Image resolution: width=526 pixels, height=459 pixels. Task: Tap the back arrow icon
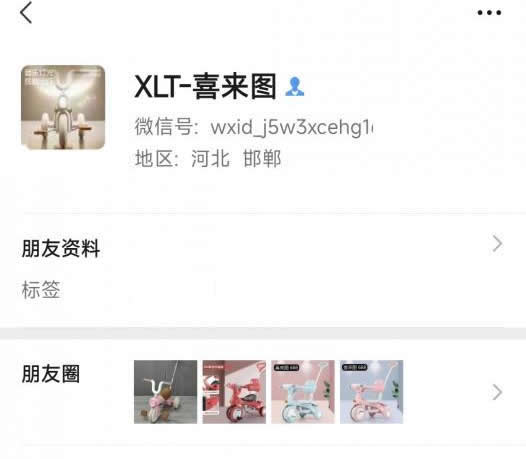26,12
